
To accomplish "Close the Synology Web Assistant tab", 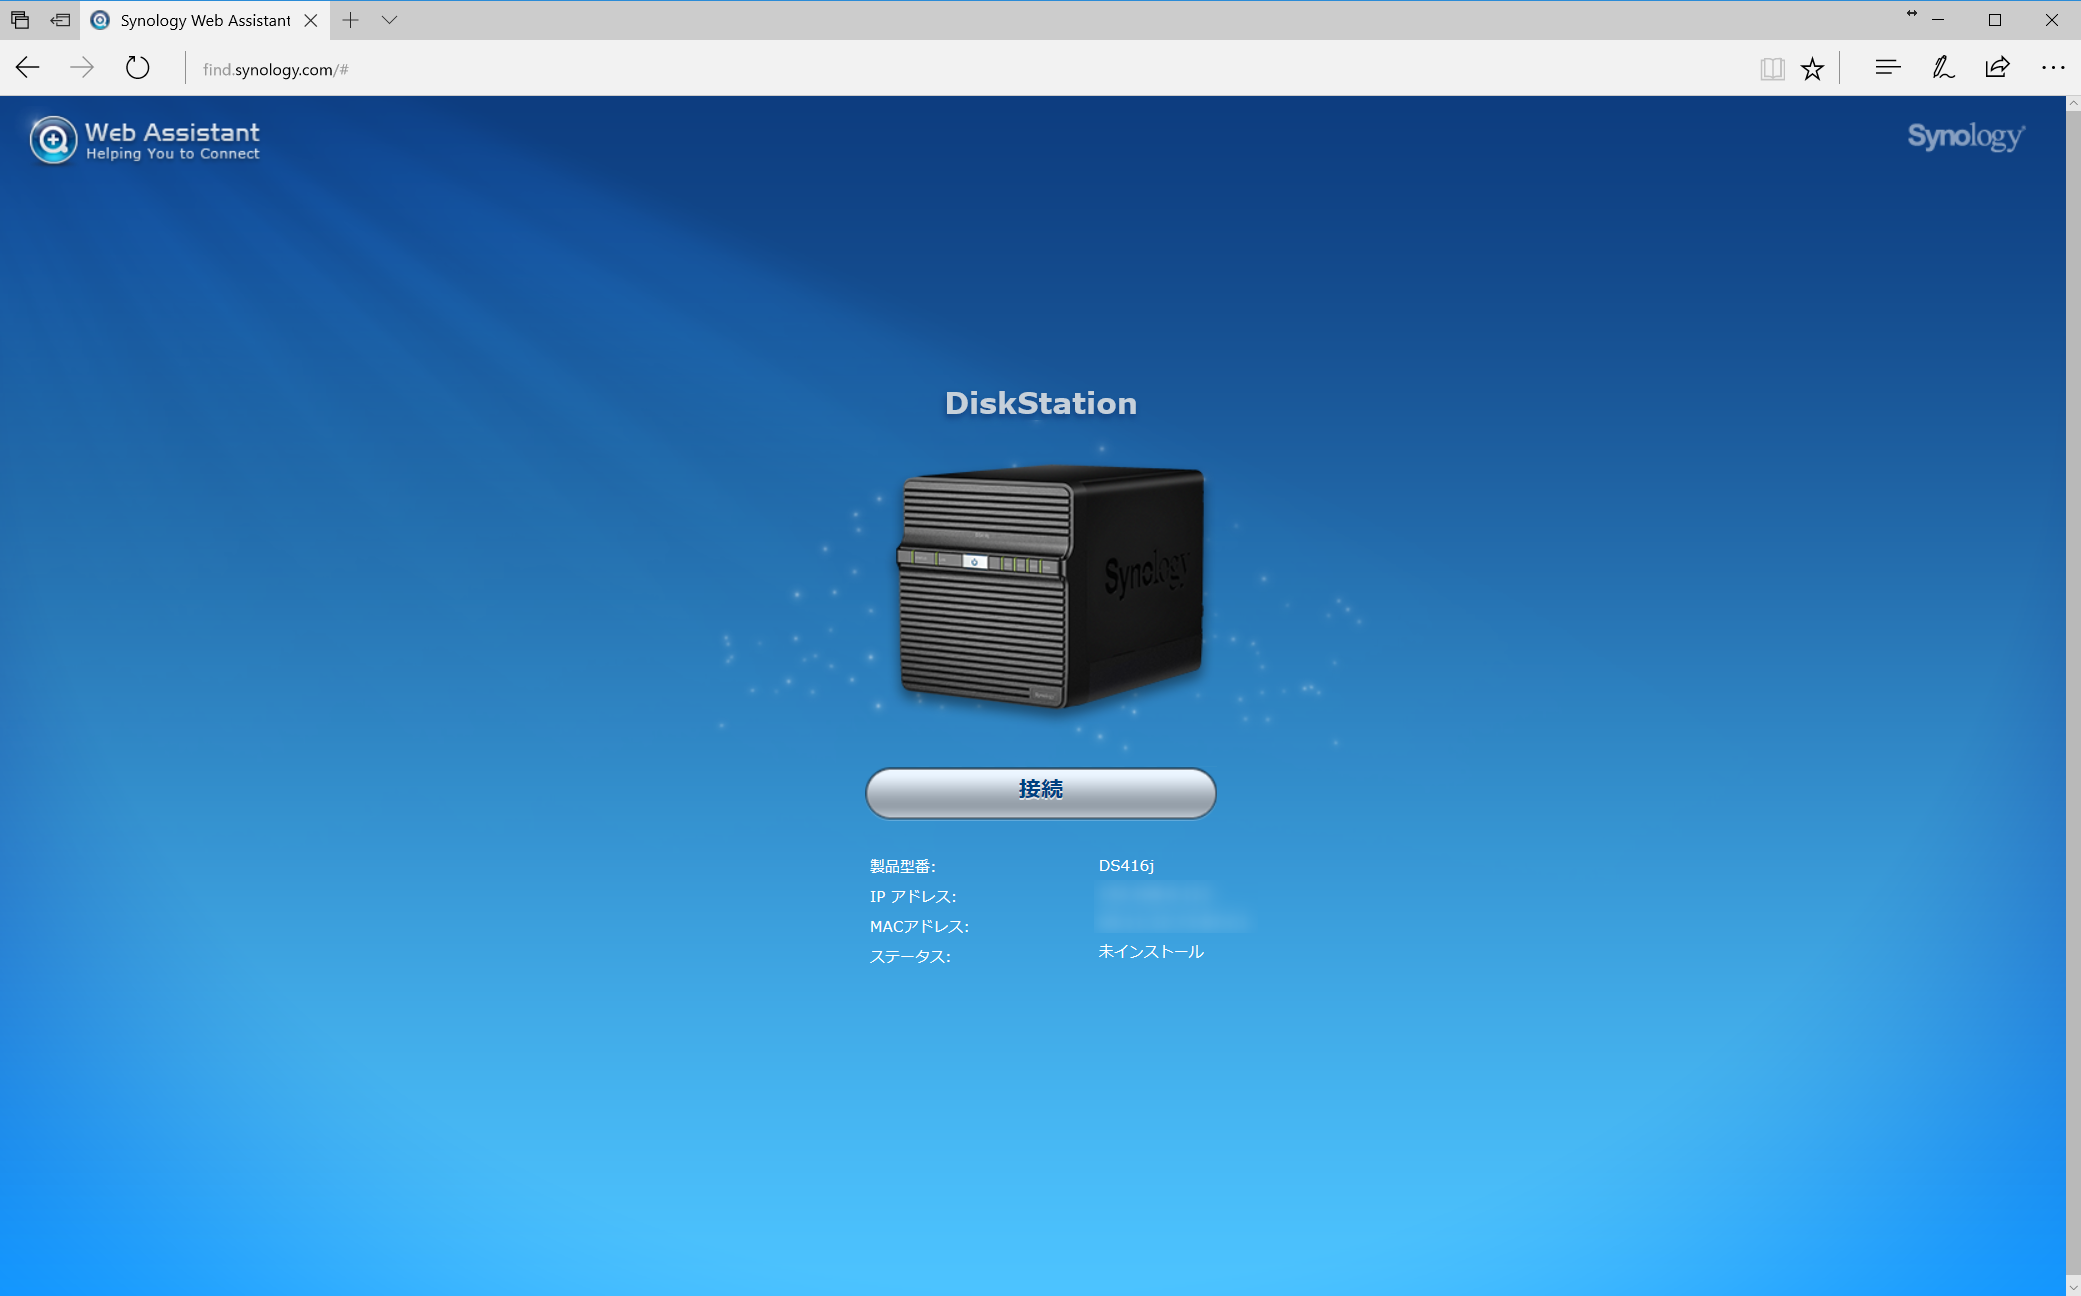I will (x=311, y=20).
